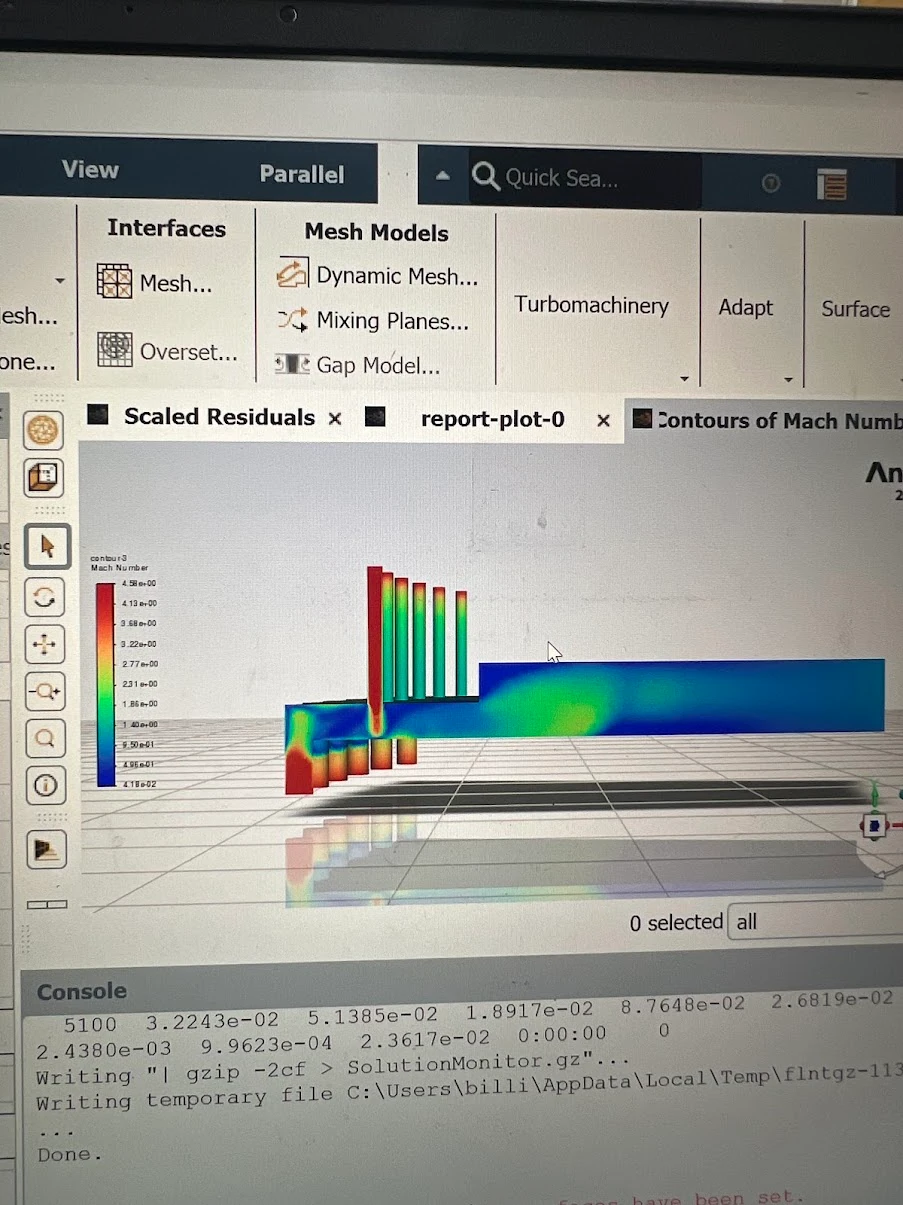Click the 'Done.' line in Console

click(x=70, y=1154)
